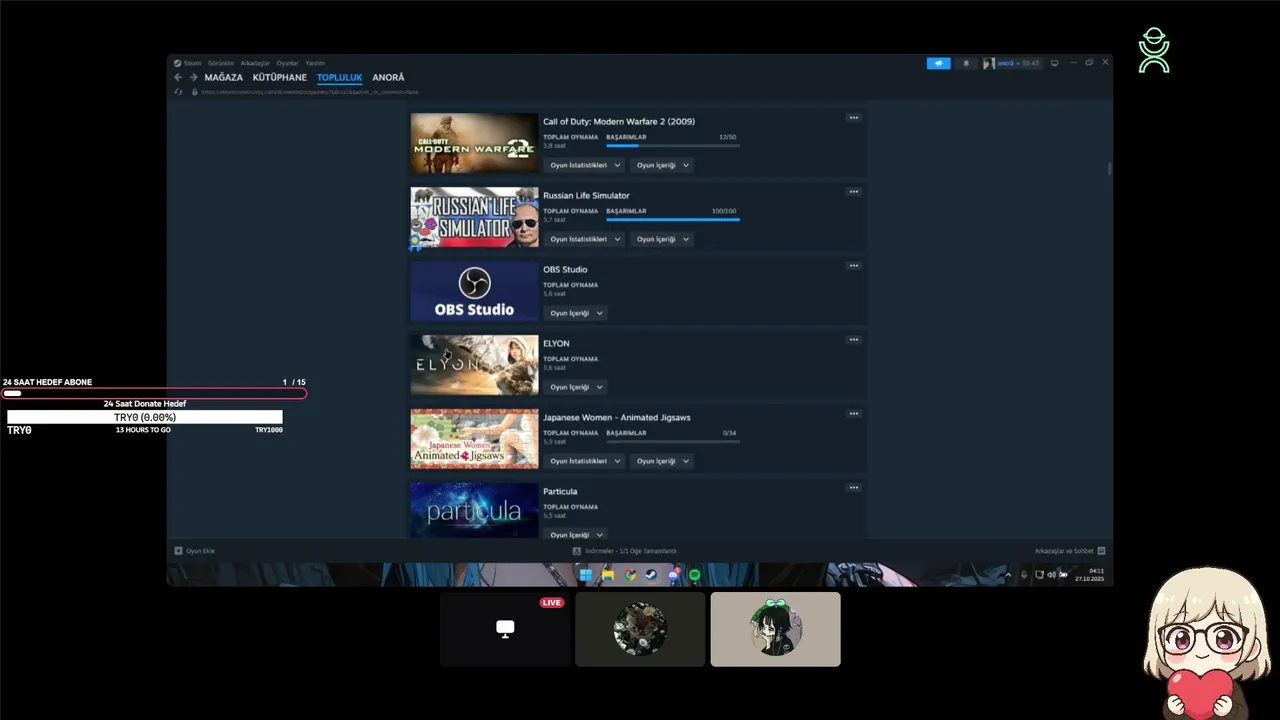
Task: Open Arkadaşlar ve Sohbet chat icon
Action: pos(1101,551)
